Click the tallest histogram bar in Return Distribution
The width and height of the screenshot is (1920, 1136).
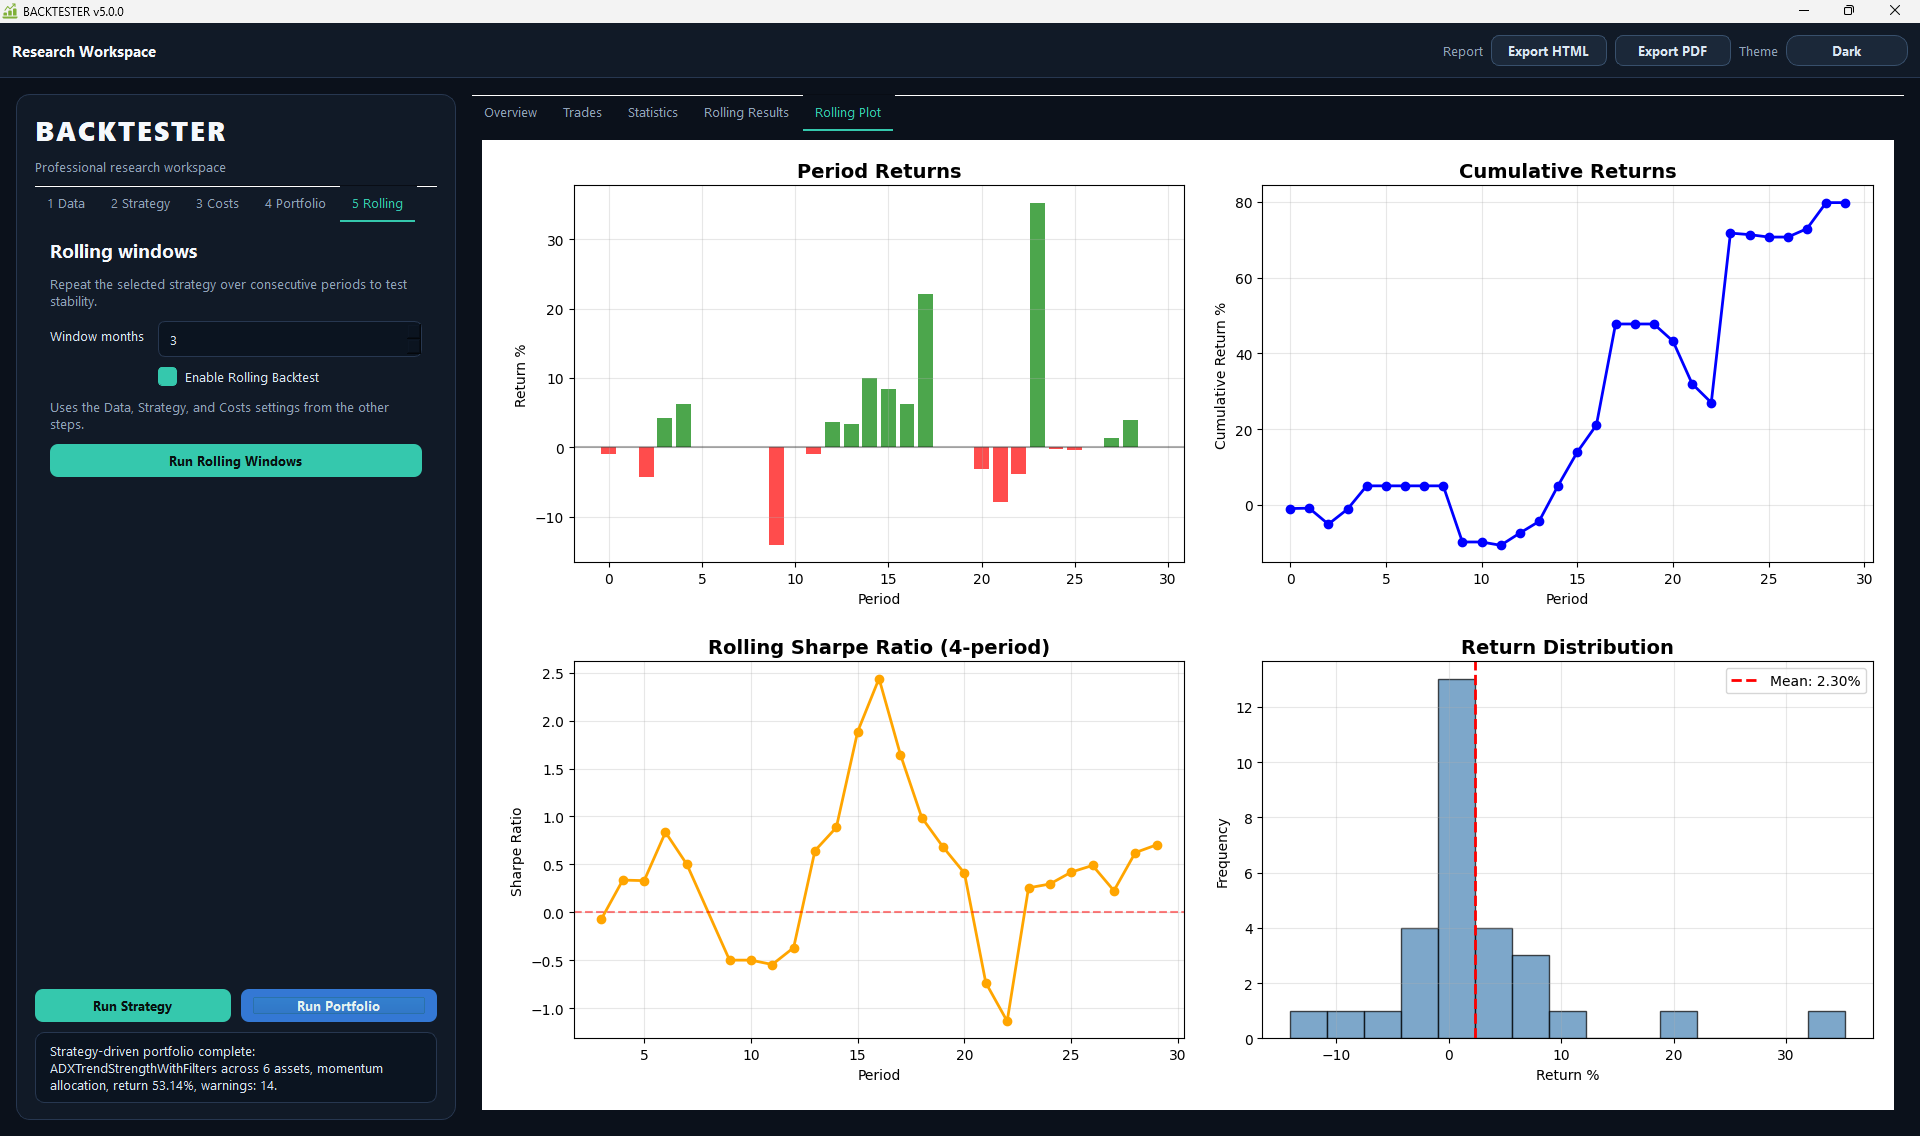pyautogui.click(x=1456, y=859)
